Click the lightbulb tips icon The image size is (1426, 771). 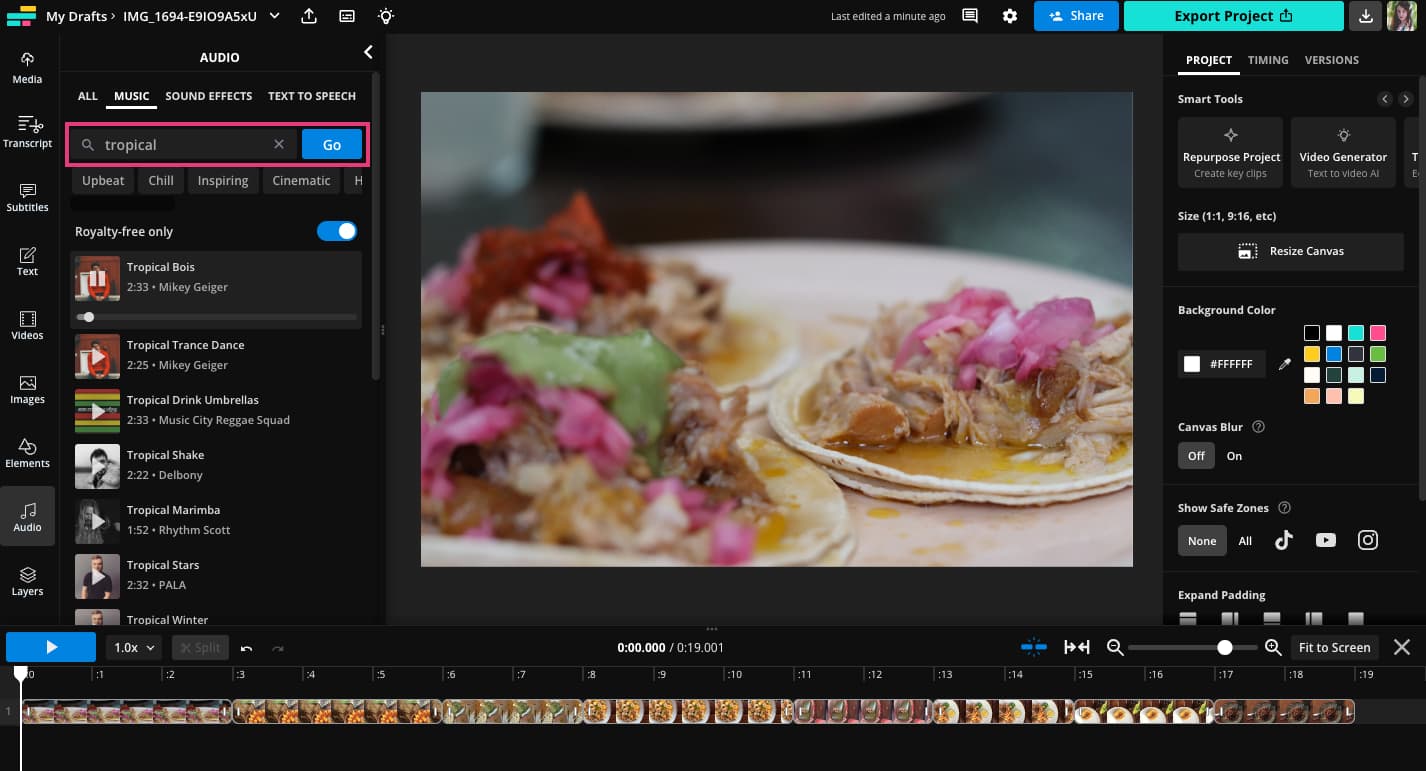(x=385, y=16)
